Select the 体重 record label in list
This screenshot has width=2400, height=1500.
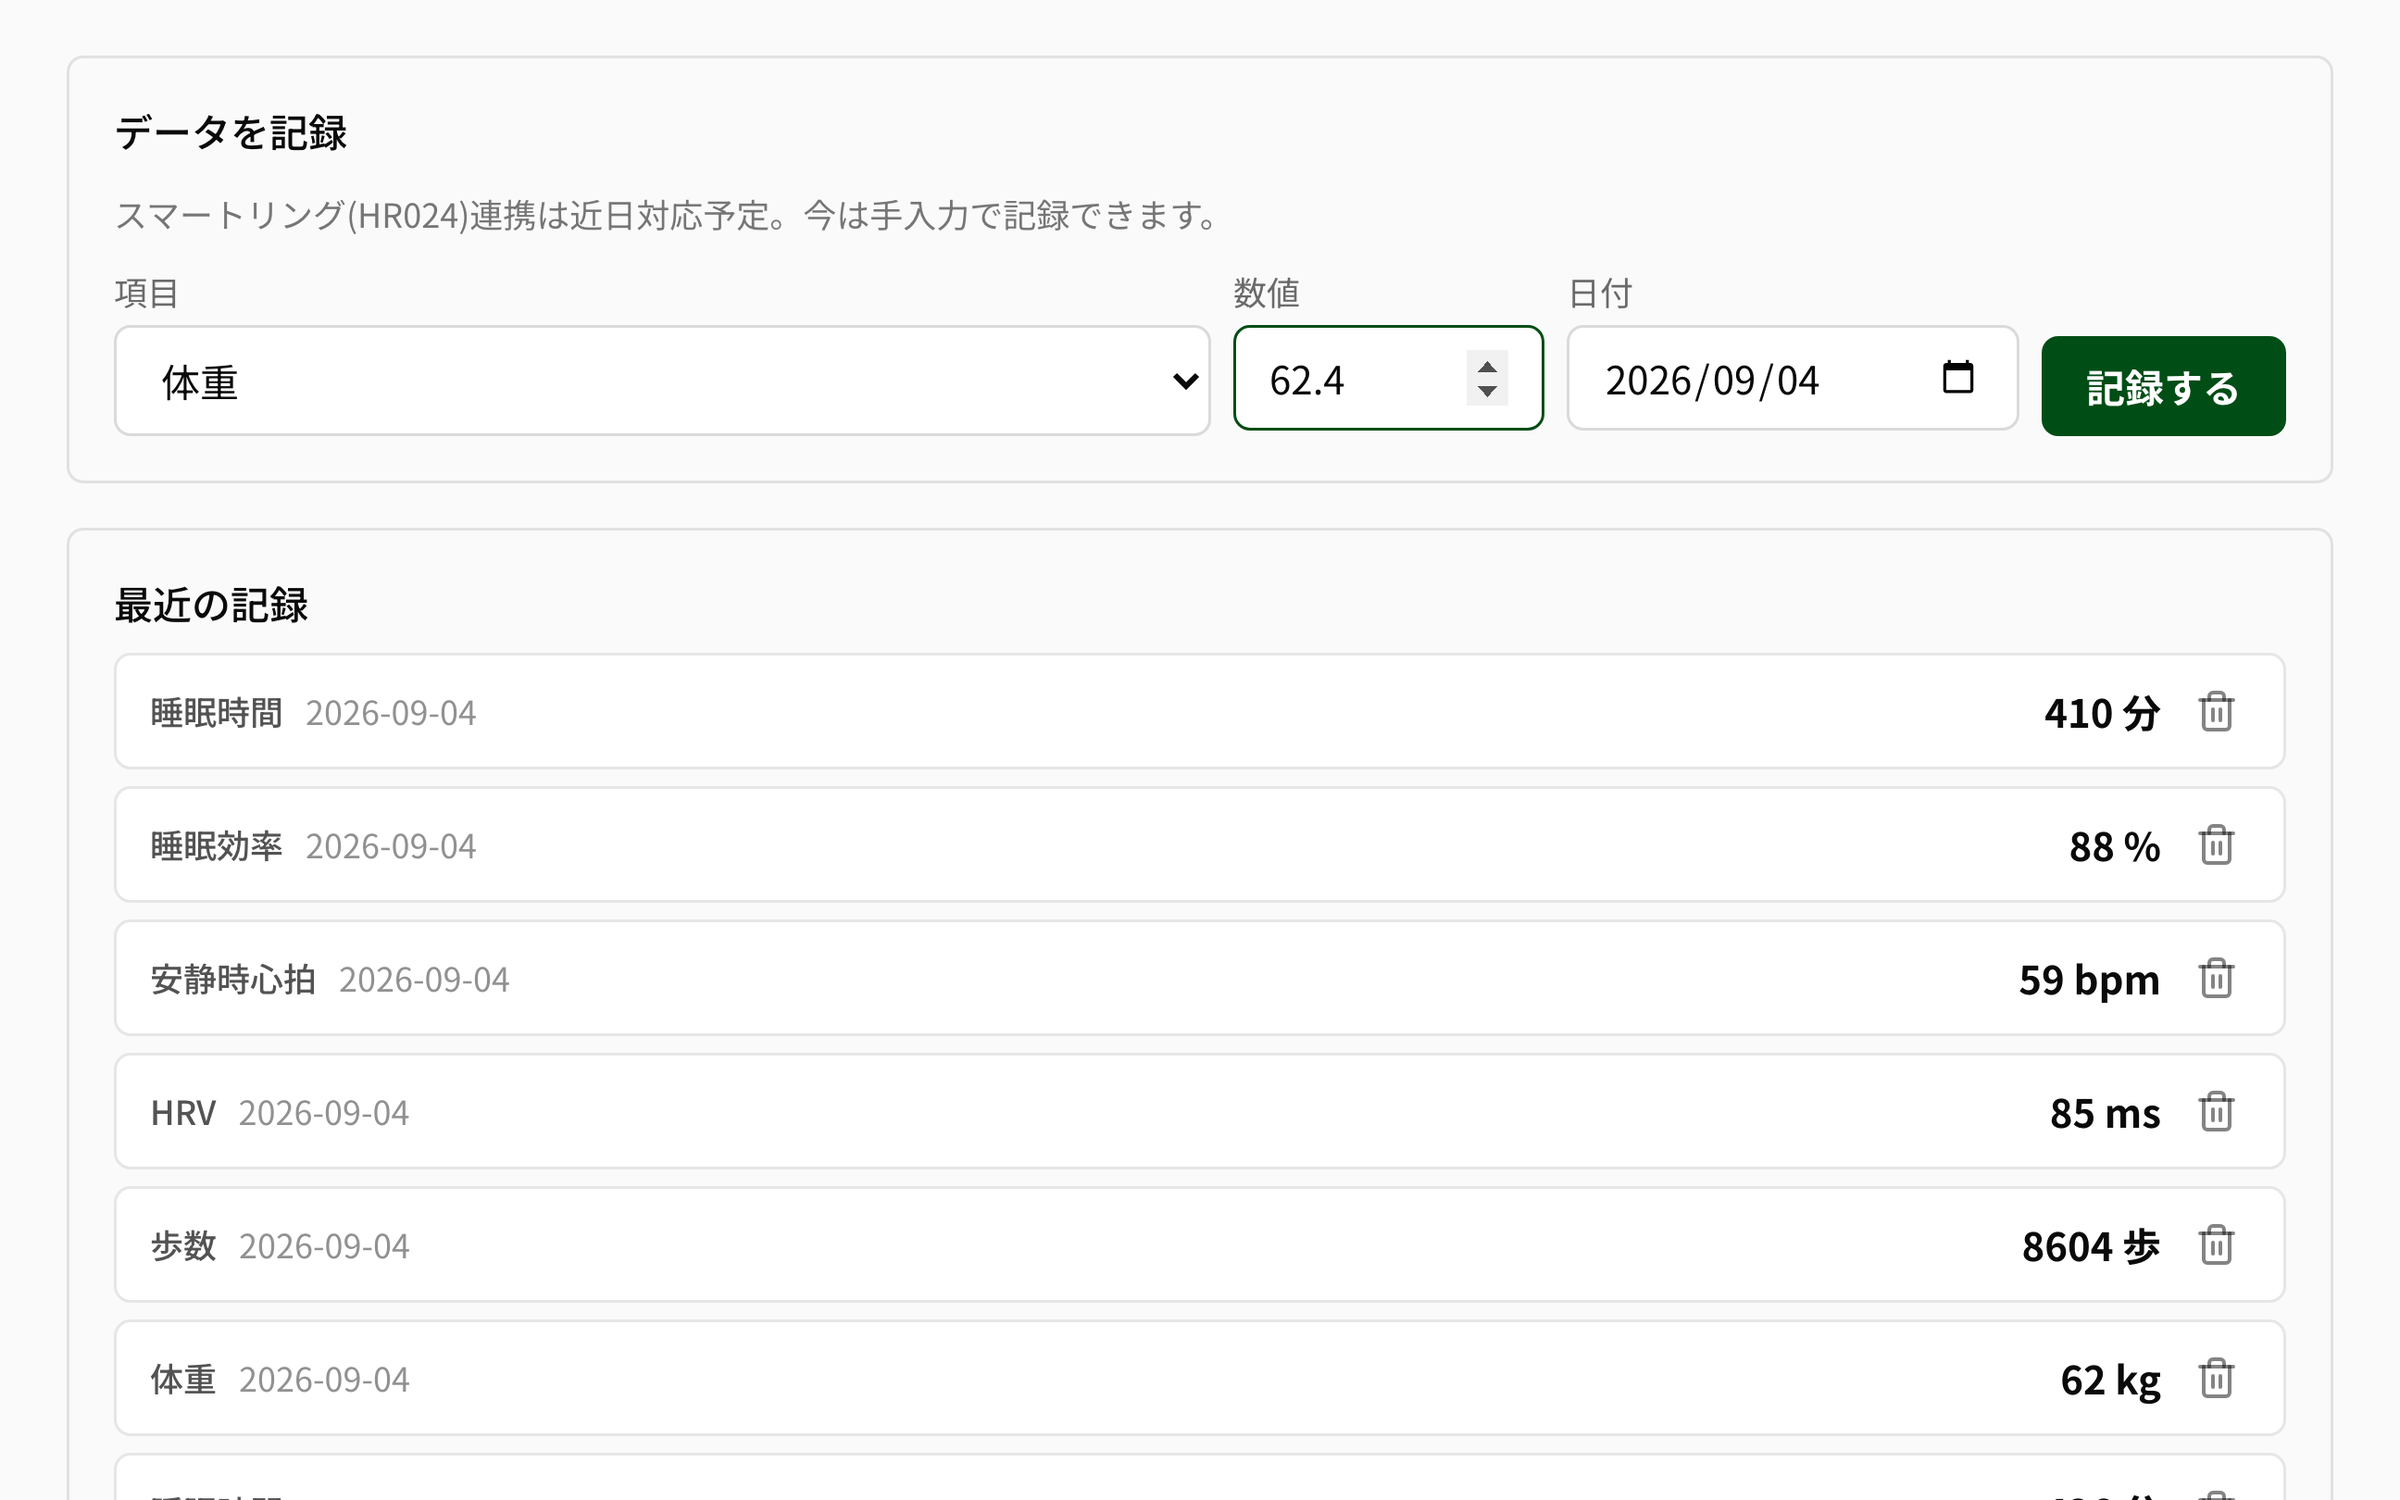click(183, 1379)
